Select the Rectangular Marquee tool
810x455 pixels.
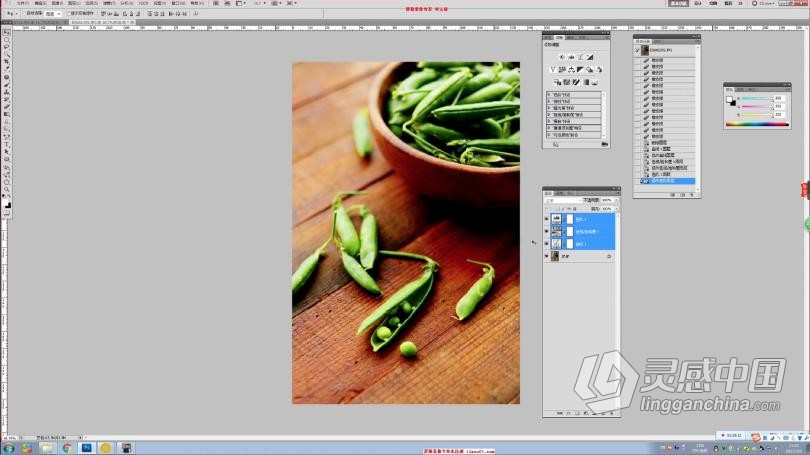tap(7, 39)
